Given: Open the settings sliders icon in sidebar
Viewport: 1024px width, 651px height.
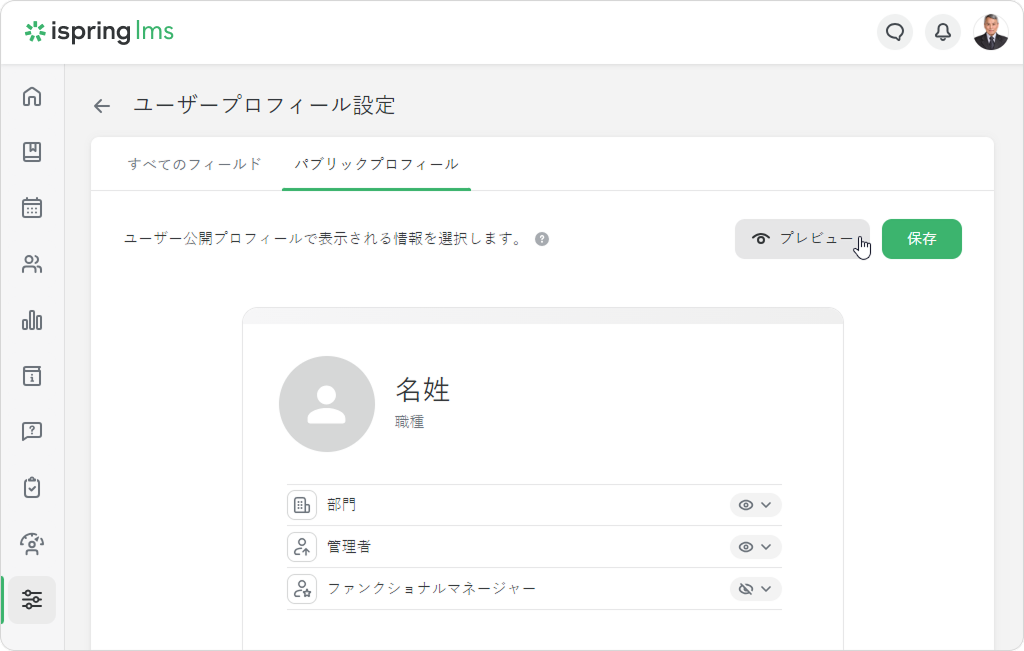Looking at the screenshot, I should pyautogui.click(x=32, y=600).
